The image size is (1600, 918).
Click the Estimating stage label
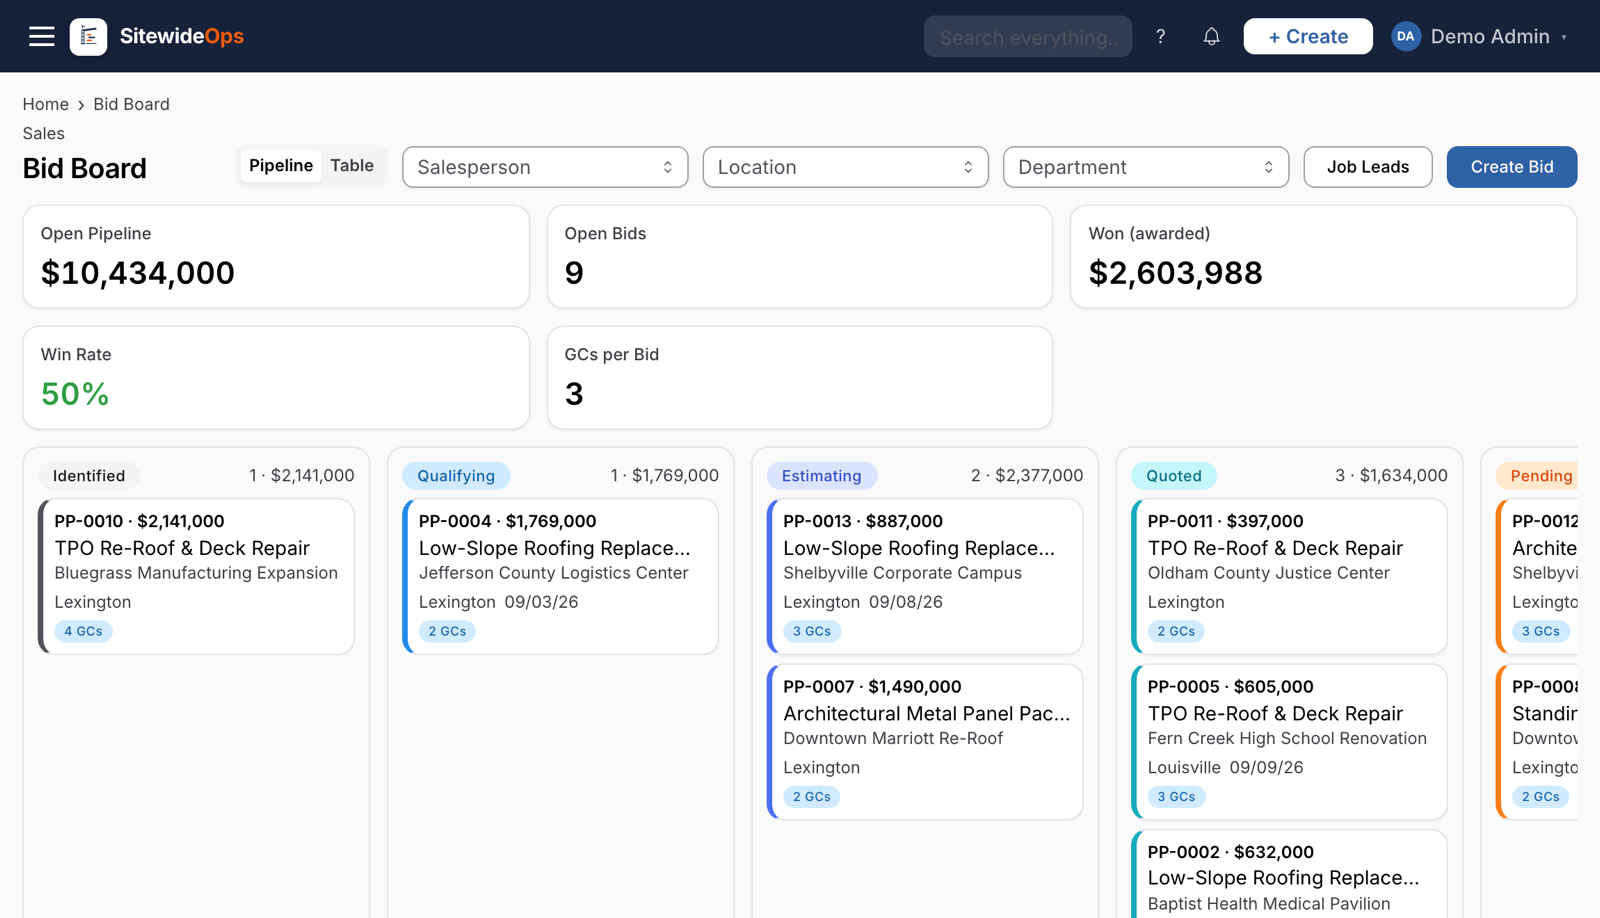tap(821, 476)
